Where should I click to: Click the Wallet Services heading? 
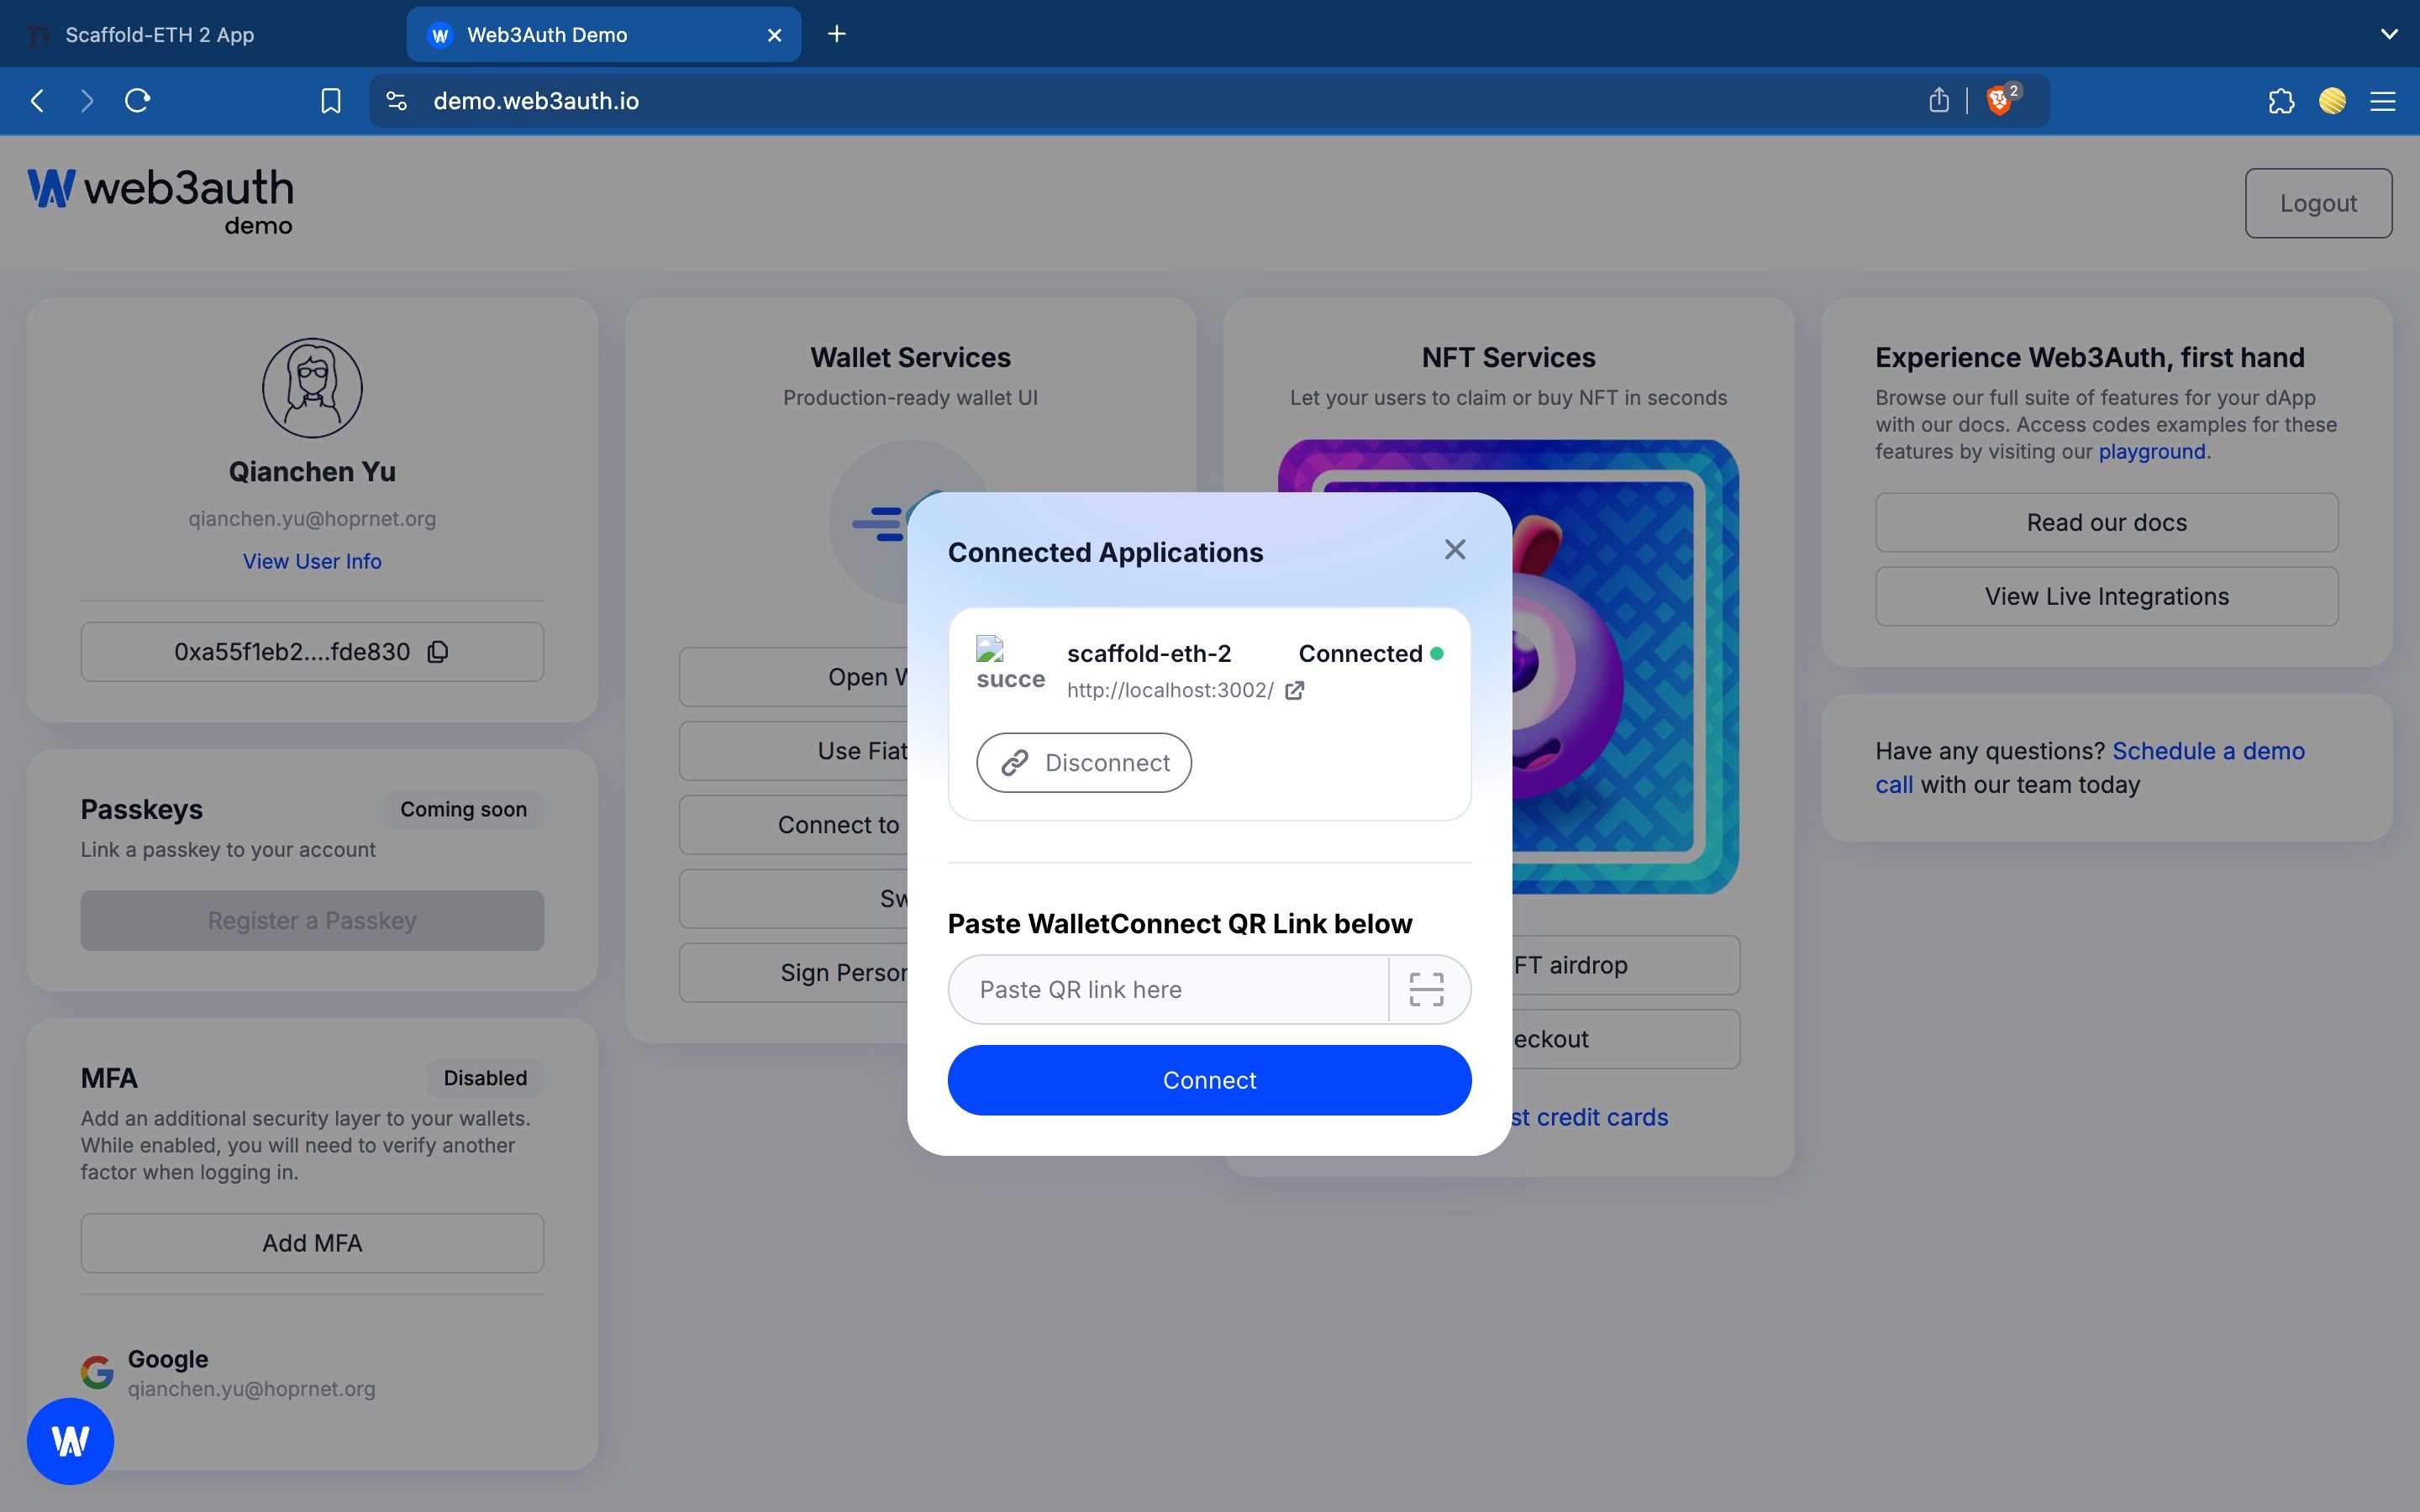[910, 357]
